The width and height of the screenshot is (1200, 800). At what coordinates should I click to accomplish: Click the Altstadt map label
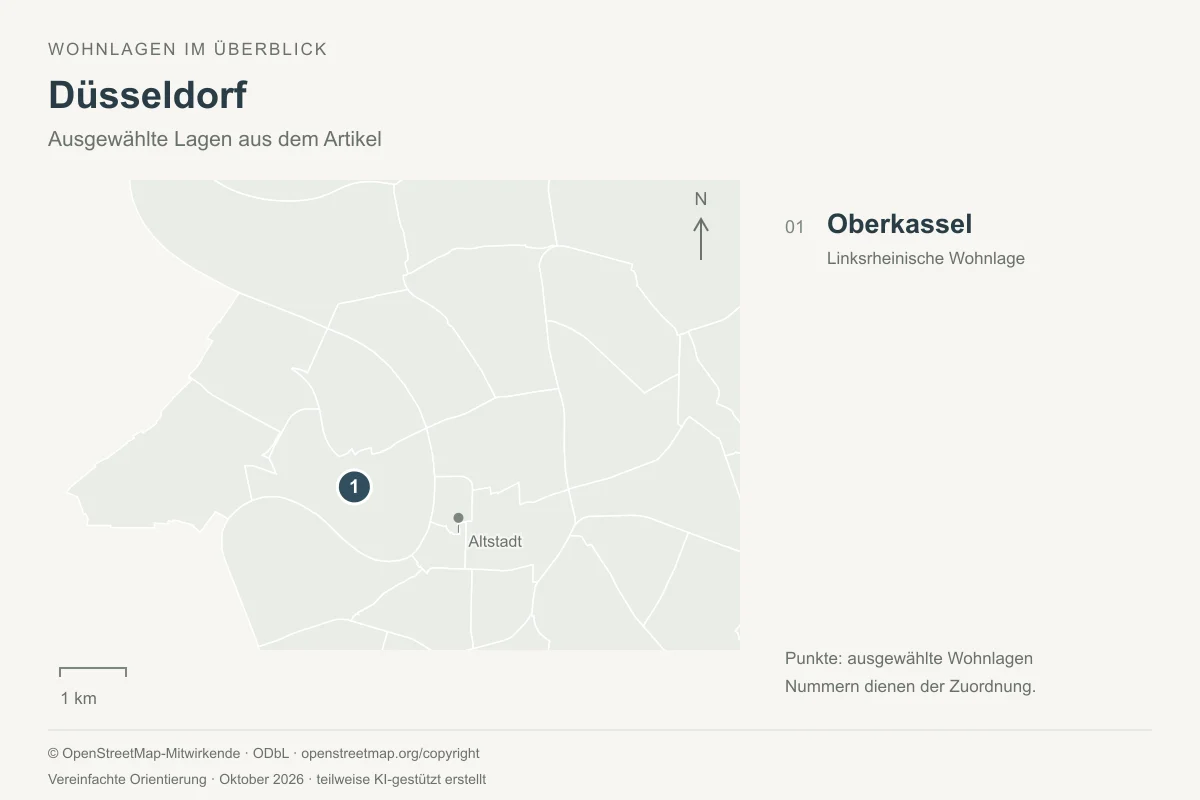tap(495, 541)
